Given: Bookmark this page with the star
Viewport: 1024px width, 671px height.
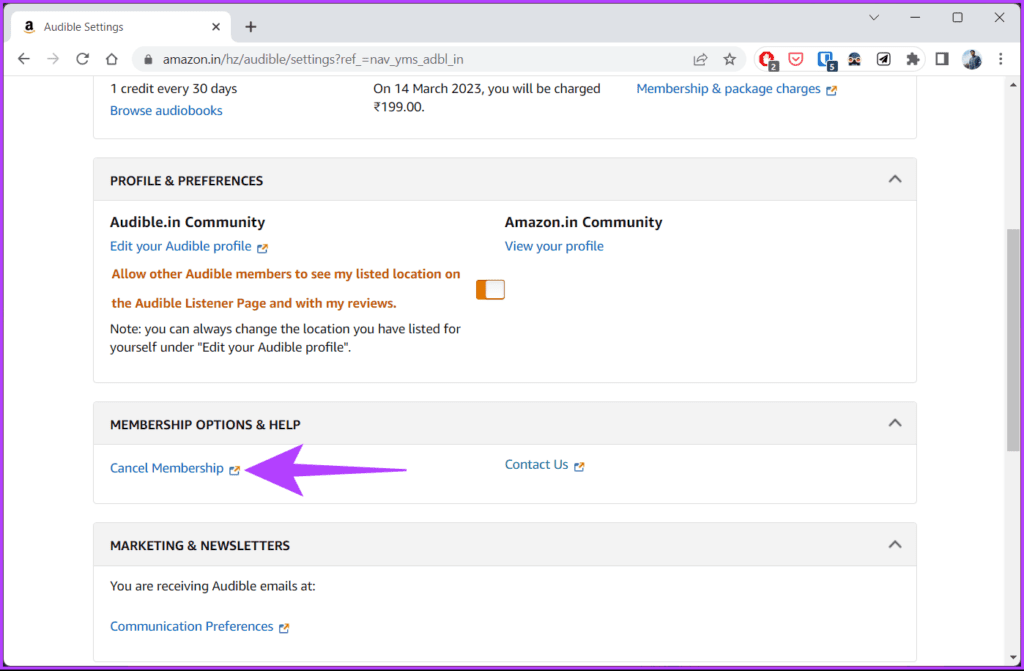Looking at the screenshot, I should [729, 59].
